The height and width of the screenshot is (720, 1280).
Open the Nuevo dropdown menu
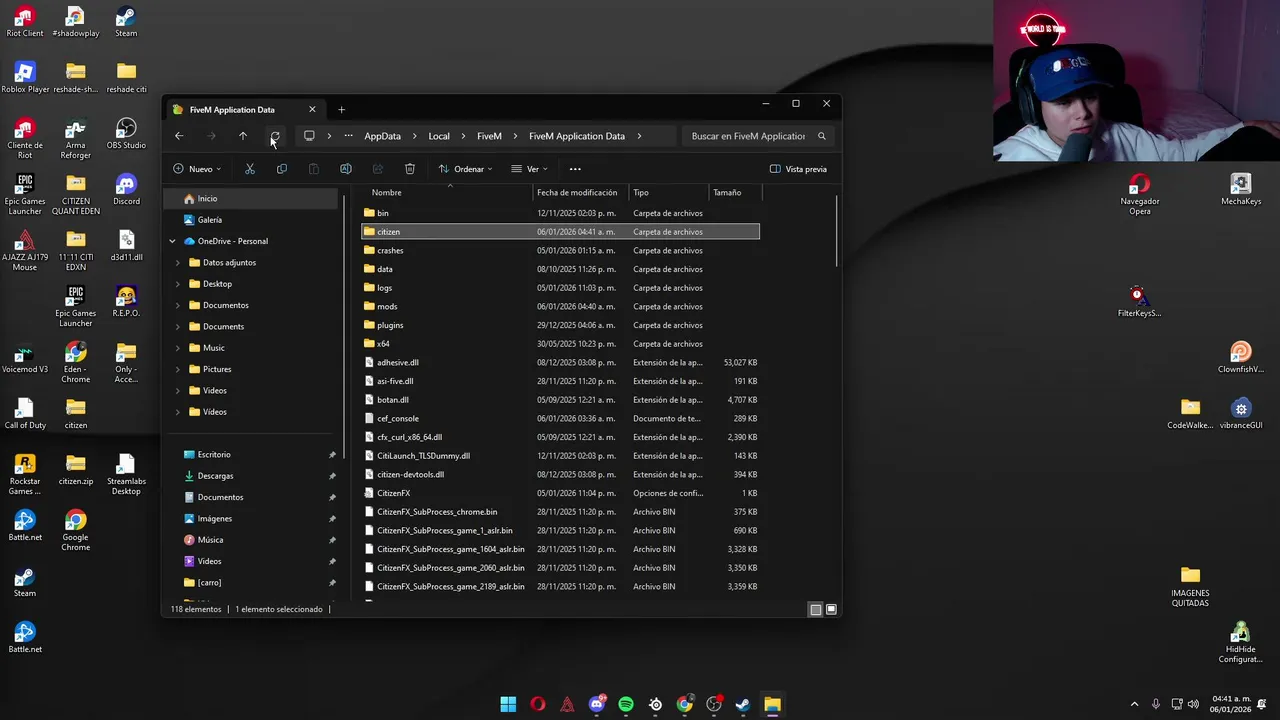[x=197, y=169]
